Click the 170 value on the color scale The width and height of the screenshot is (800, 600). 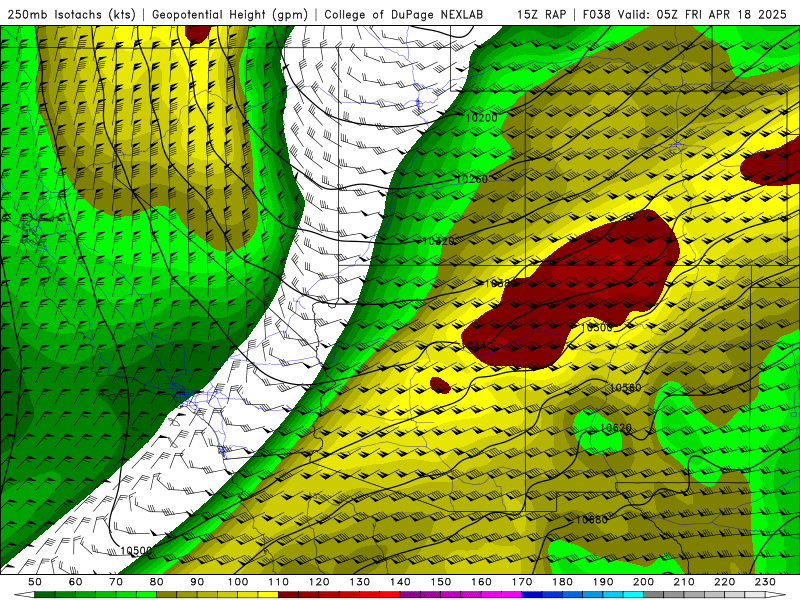(x=522, y=582)
